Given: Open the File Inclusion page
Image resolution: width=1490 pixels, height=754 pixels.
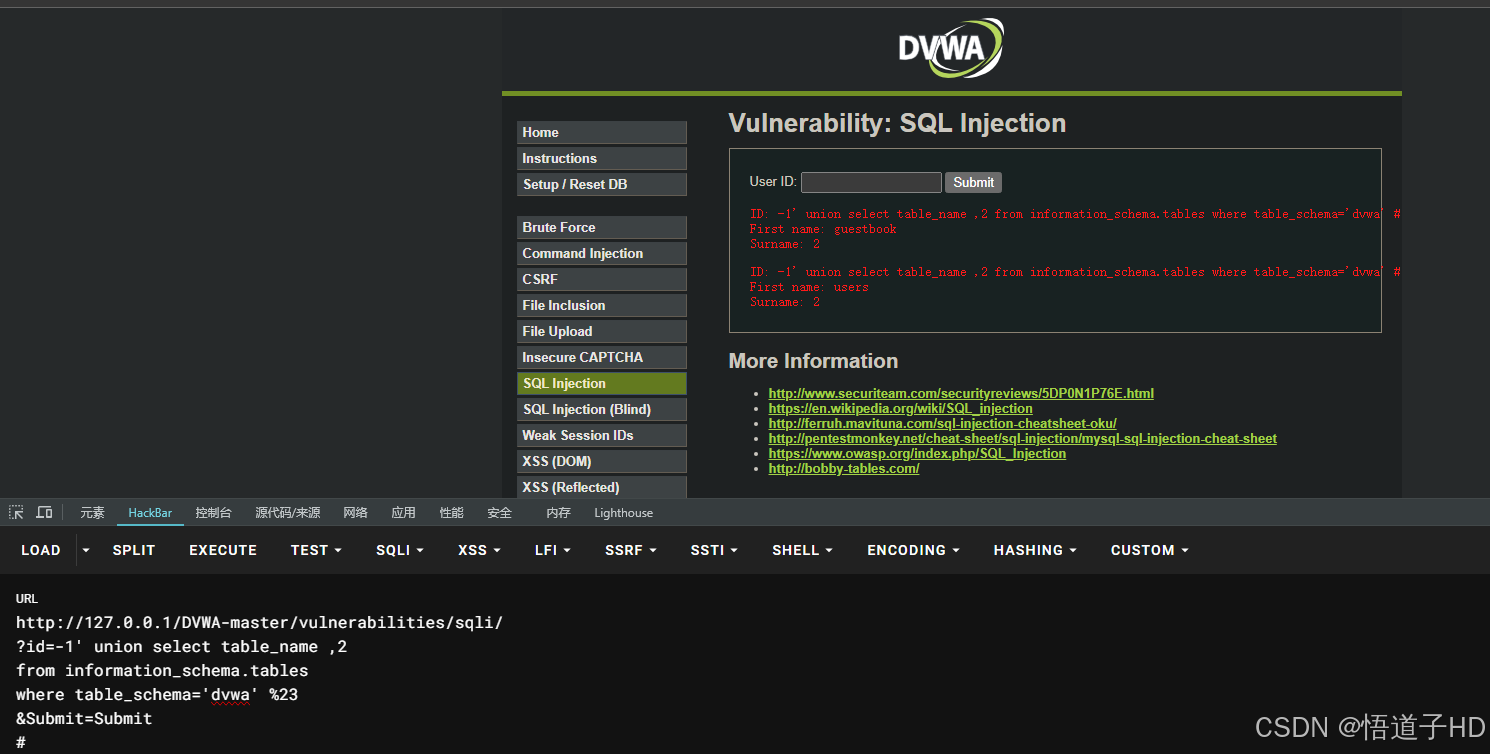Looking at the screenshot, I should click(x=602, y=305).
